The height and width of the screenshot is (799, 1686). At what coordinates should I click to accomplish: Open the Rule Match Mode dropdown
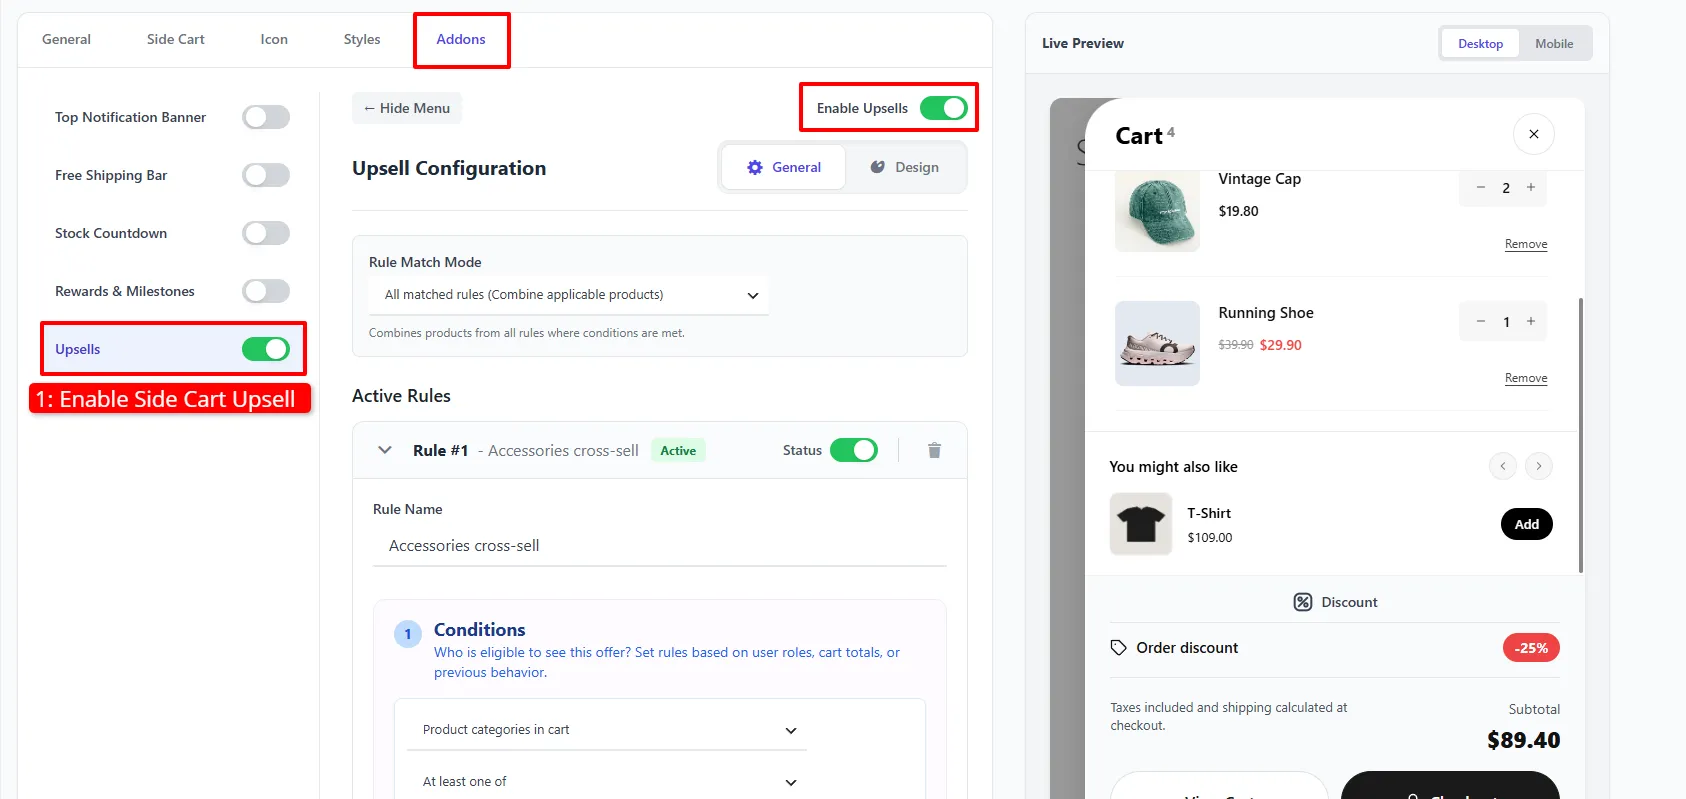pos(569,295)
